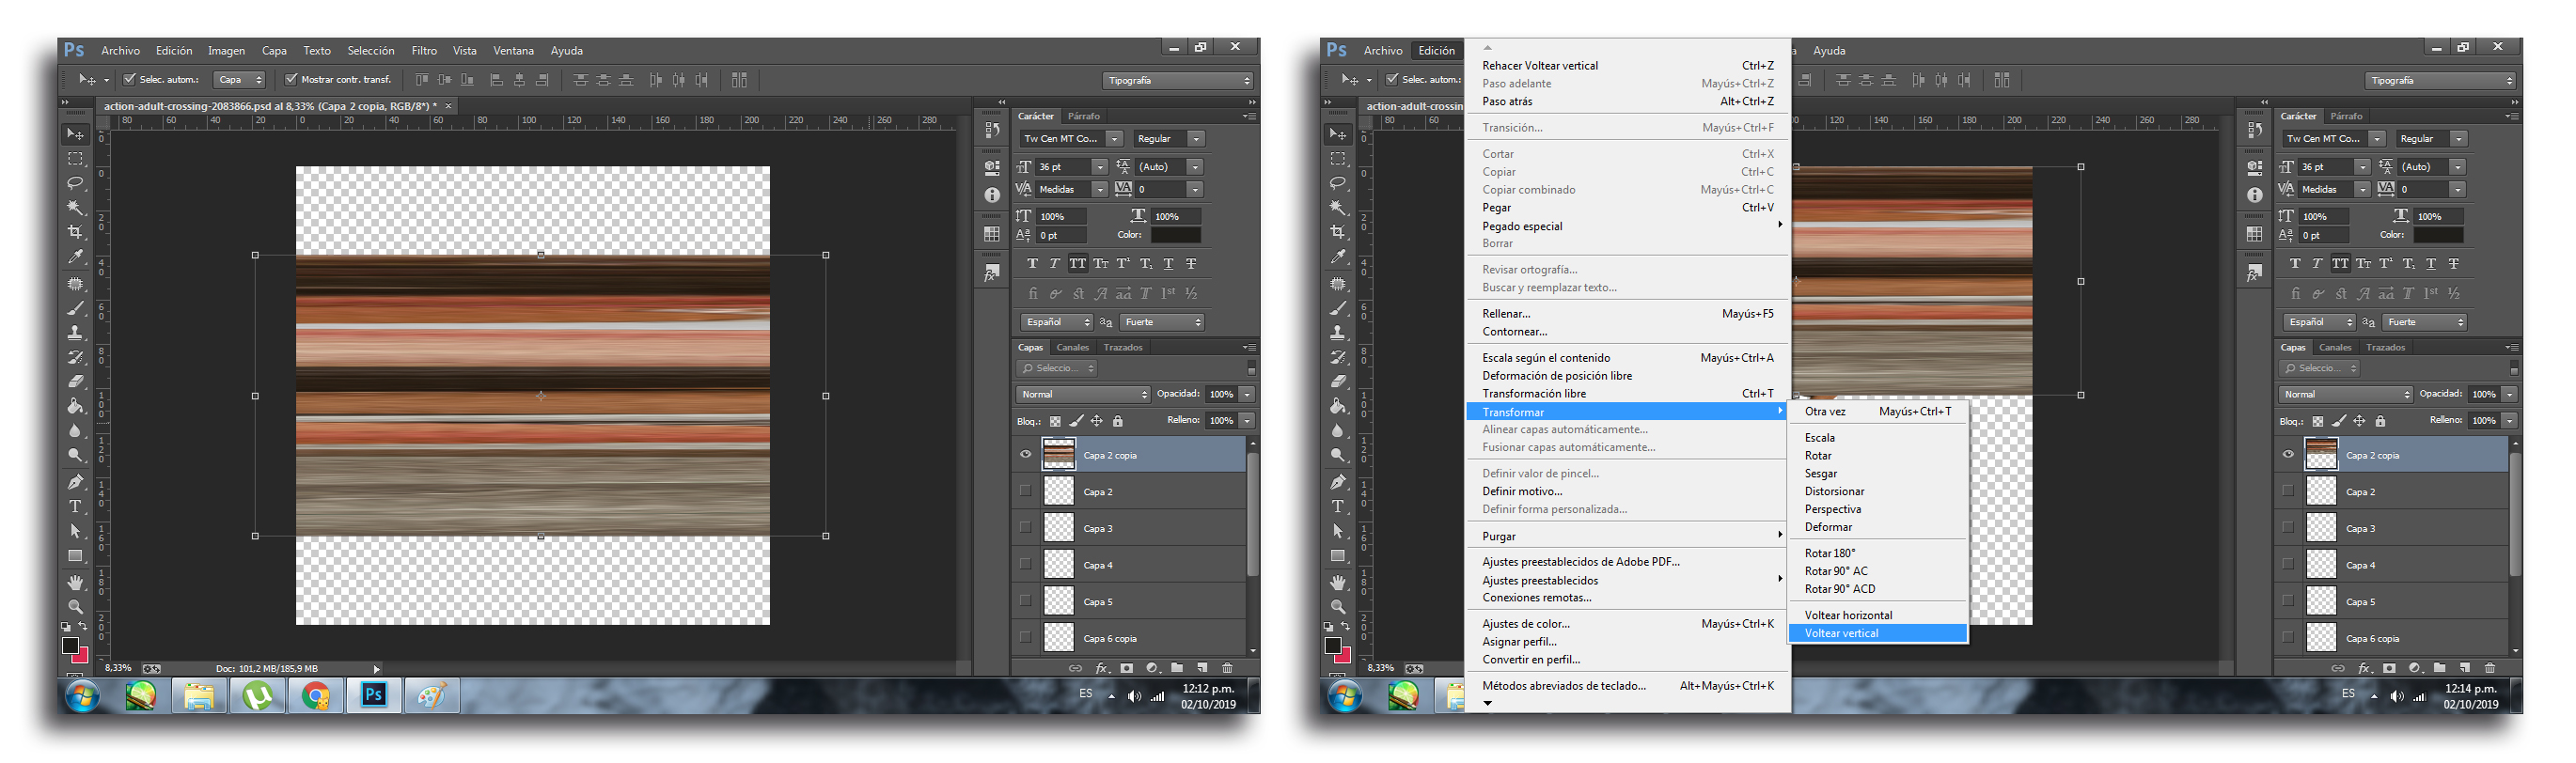This screenshot has width=2576, height=763.
Task: Click background red color swatch in right window
Action: tap(1344, 657)
